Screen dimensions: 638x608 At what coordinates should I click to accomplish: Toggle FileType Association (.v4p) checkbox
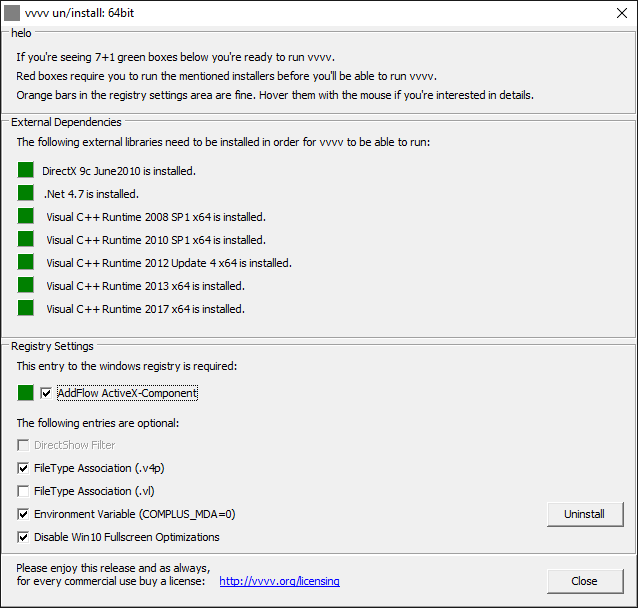click(23, 468)
